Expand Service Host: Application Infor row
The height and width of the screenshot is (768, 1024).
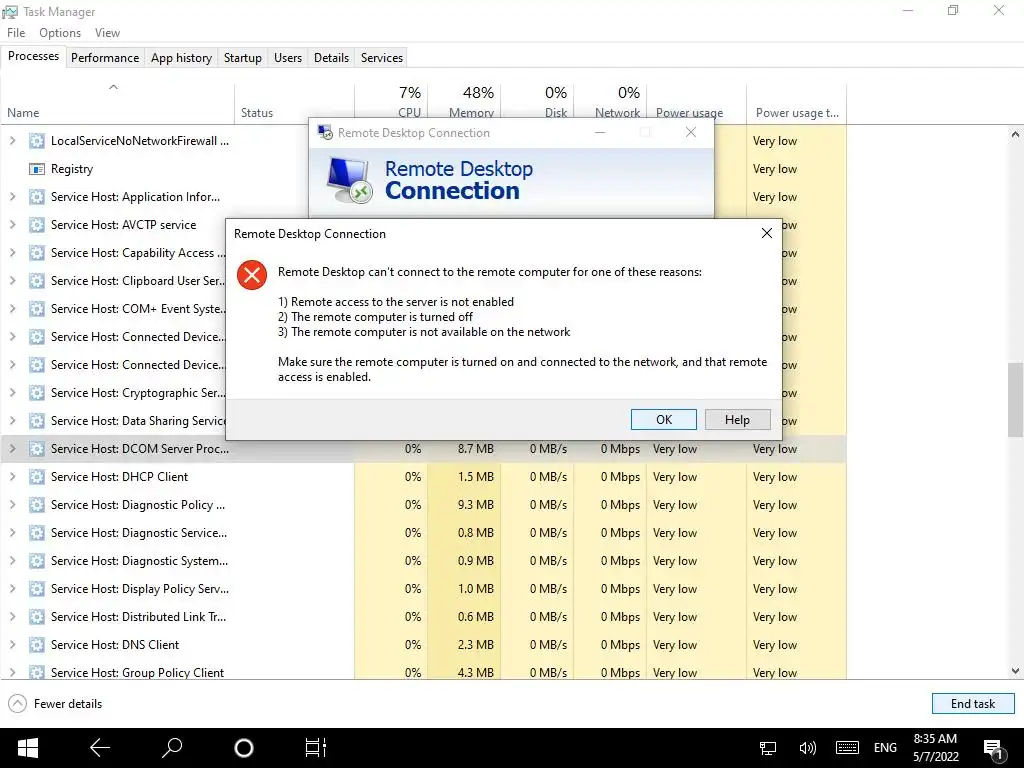[12, 197]
